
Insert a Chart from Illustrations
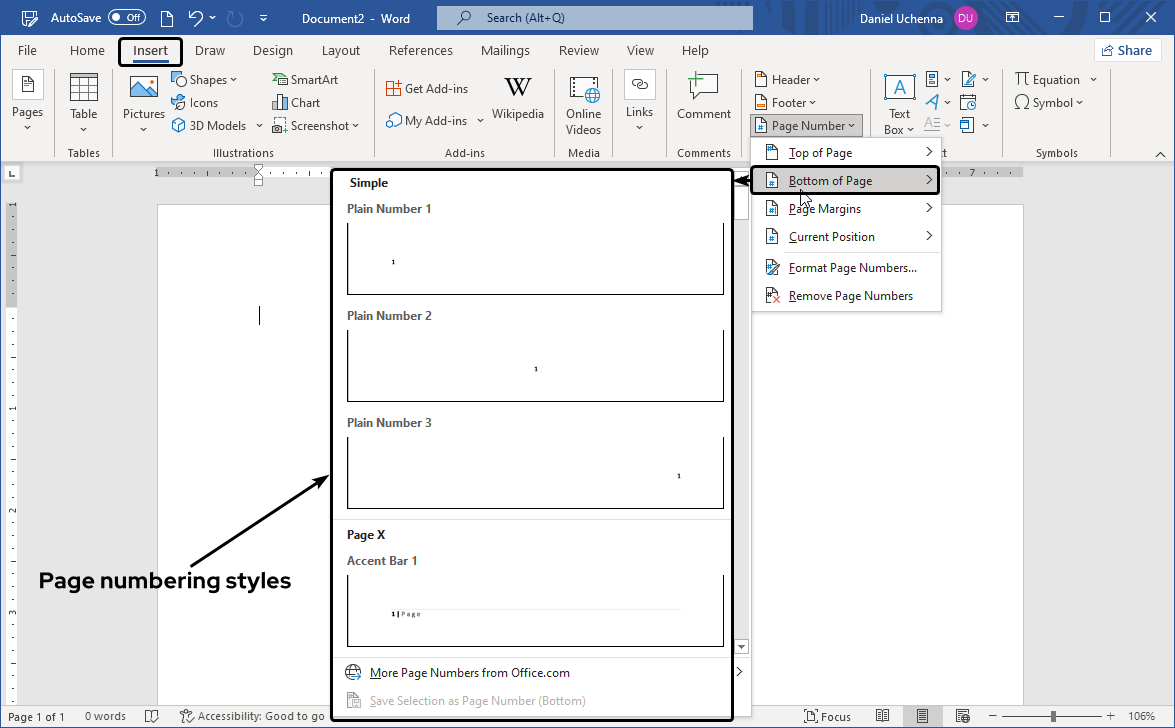296,103
